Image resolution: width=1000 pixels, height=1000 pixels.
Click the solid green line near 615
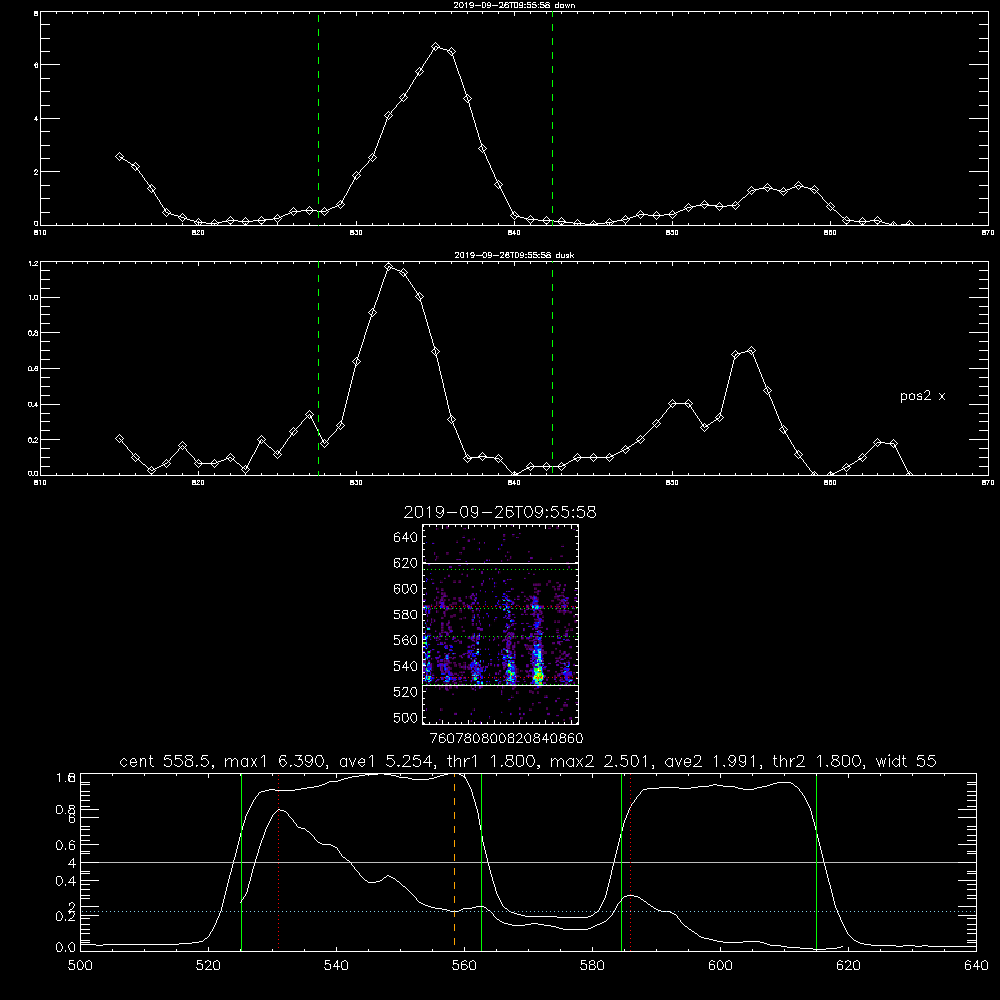816,861
